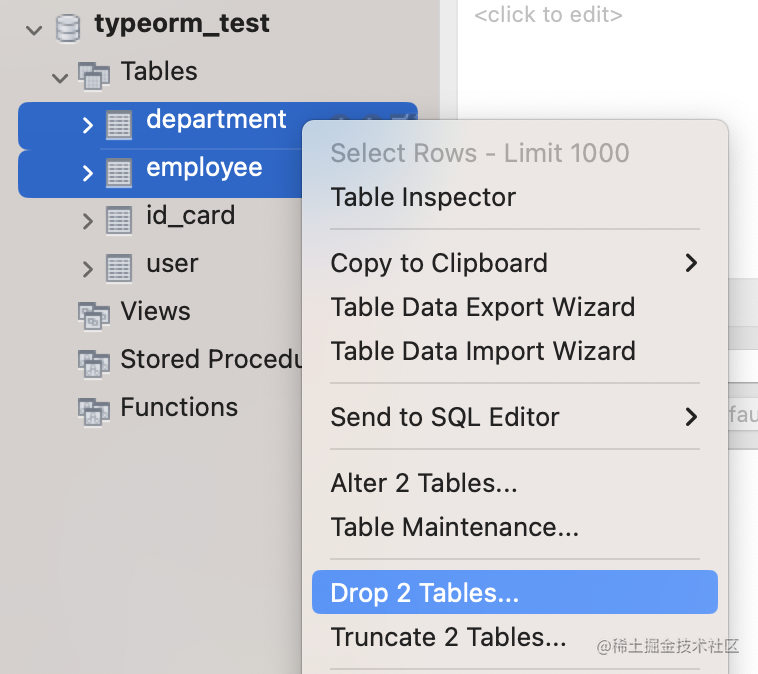The height and width of the screenshot is (674, 758).
Task: Click the Tables folder icon
Action: [x=94, y=74]
